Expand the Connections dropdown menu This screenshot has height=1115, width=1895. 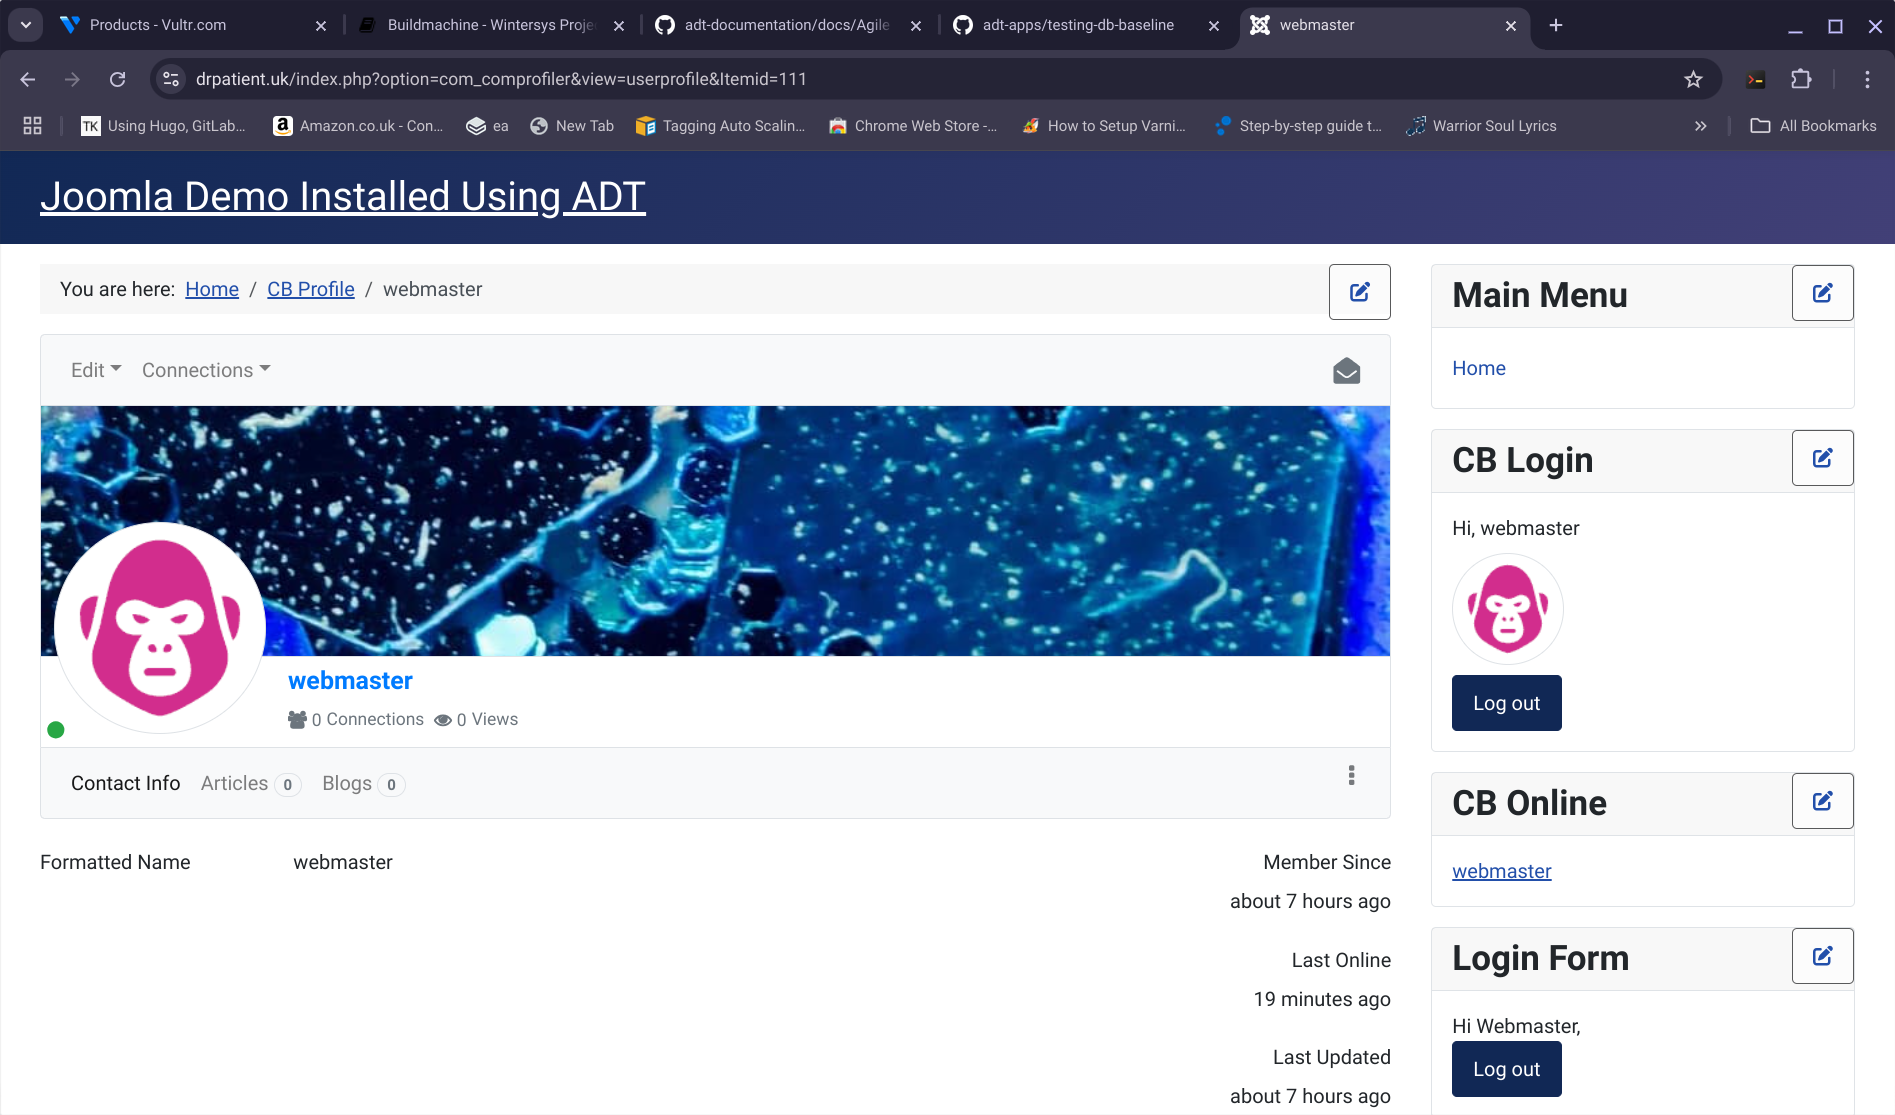(x=206, y=370)
